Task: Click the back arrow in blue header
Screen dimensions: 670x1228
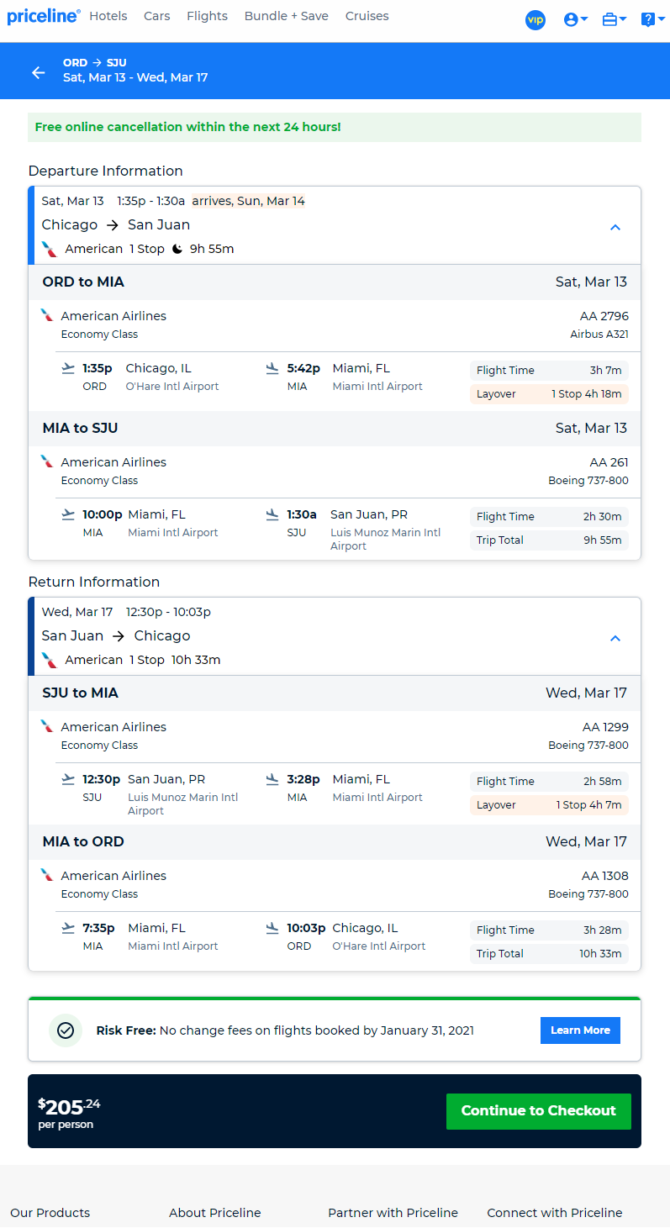Action: tap(38, 72)
